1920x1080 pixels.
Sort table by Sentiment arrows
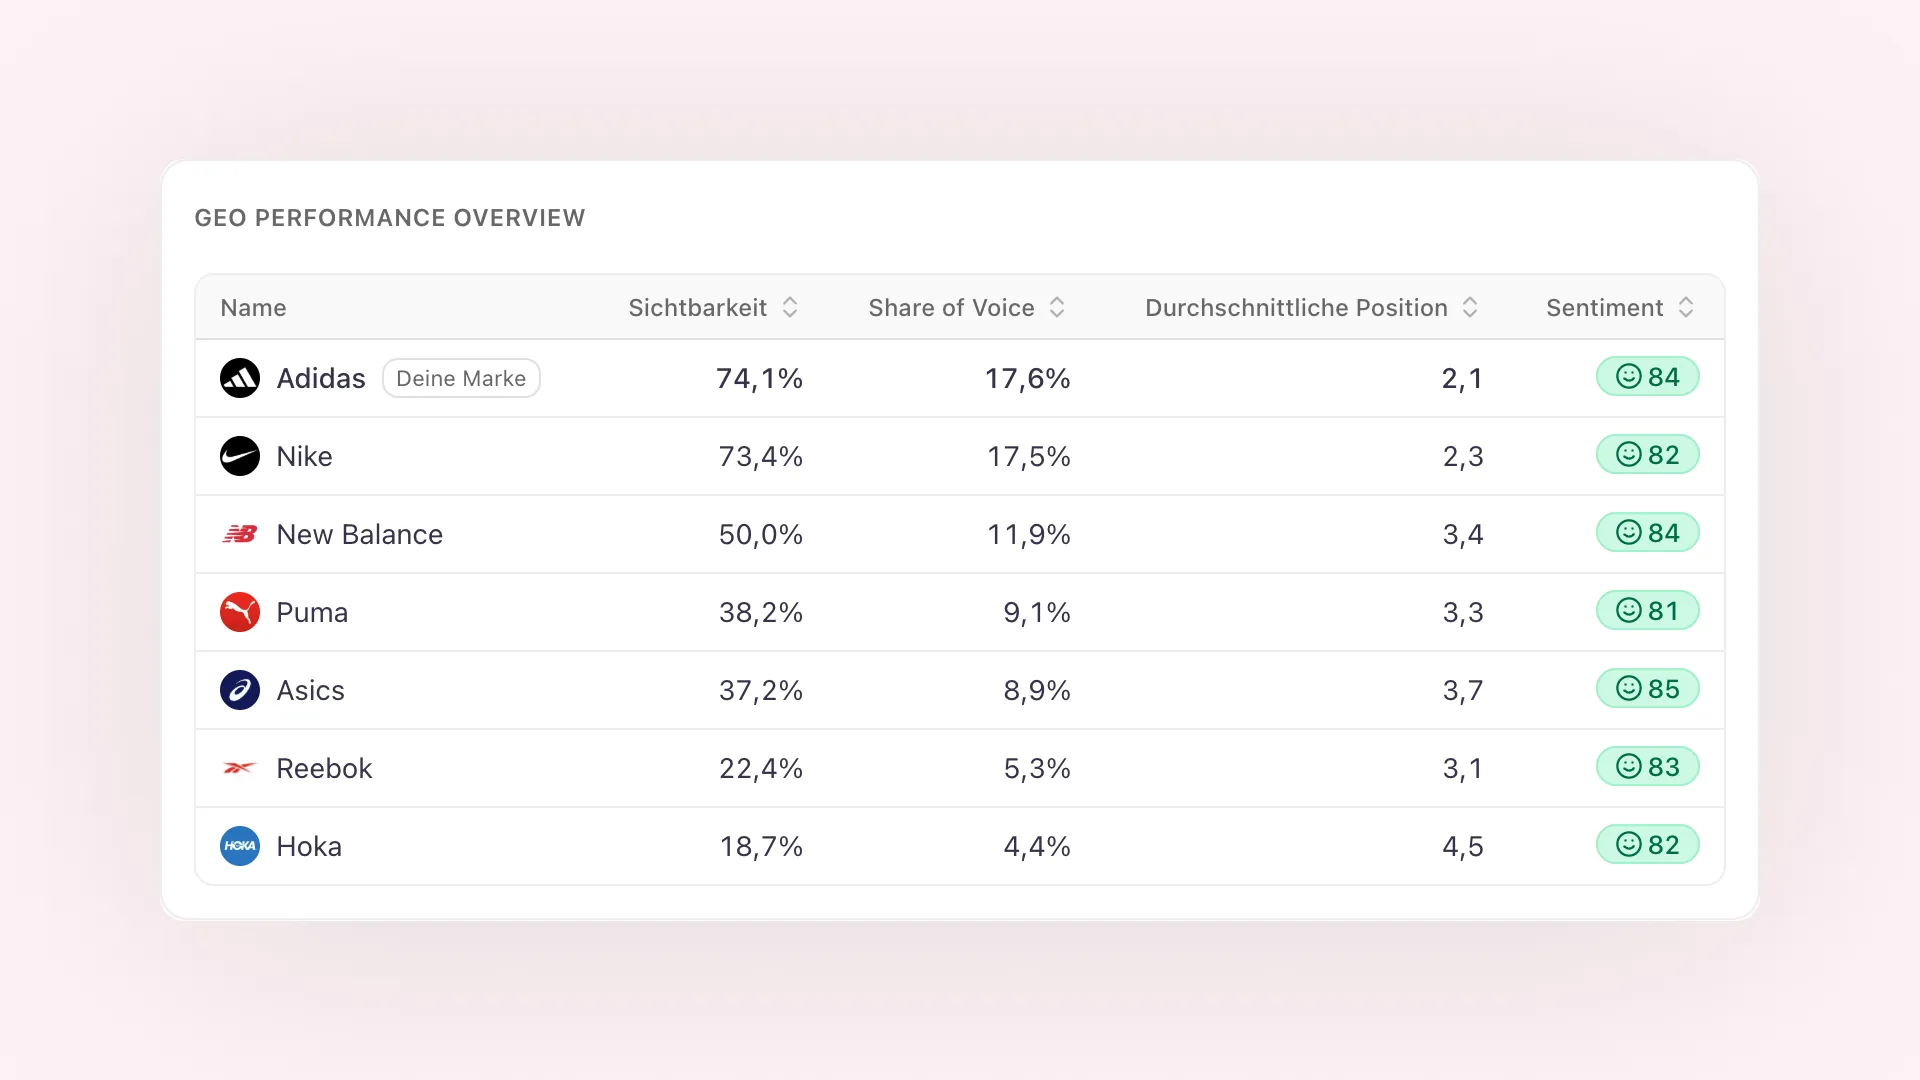(x=1686, y=307)
